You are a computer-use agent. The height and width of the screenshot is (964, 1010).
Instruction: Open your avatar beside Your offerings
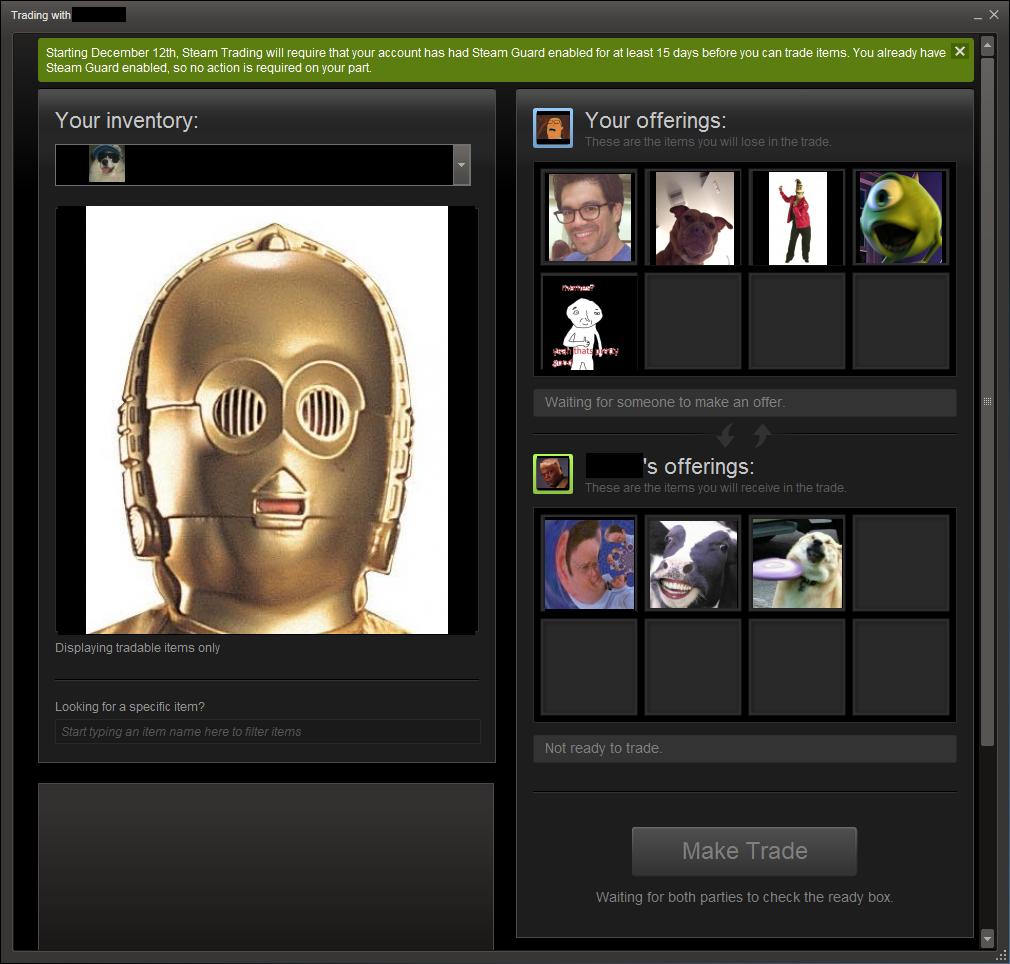coord(553,128)
